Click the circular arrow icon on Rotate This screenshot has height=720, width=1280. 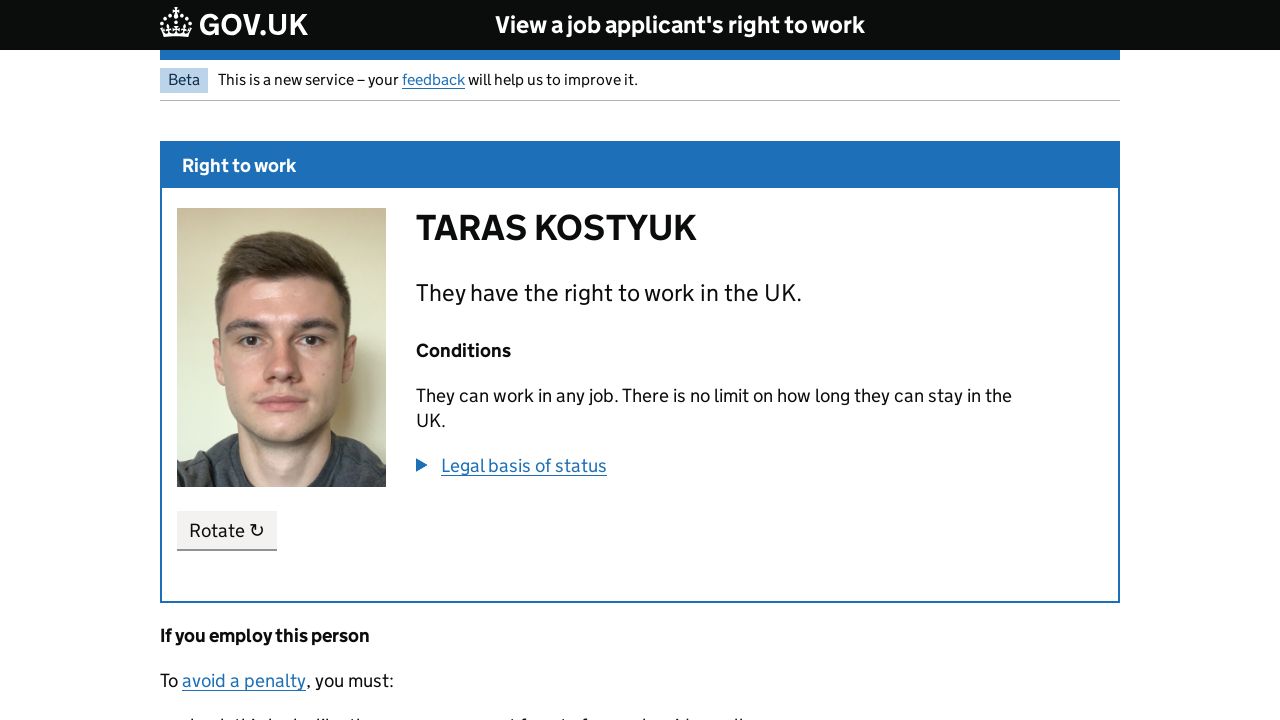pyautogui.click(x=257, y=530)
